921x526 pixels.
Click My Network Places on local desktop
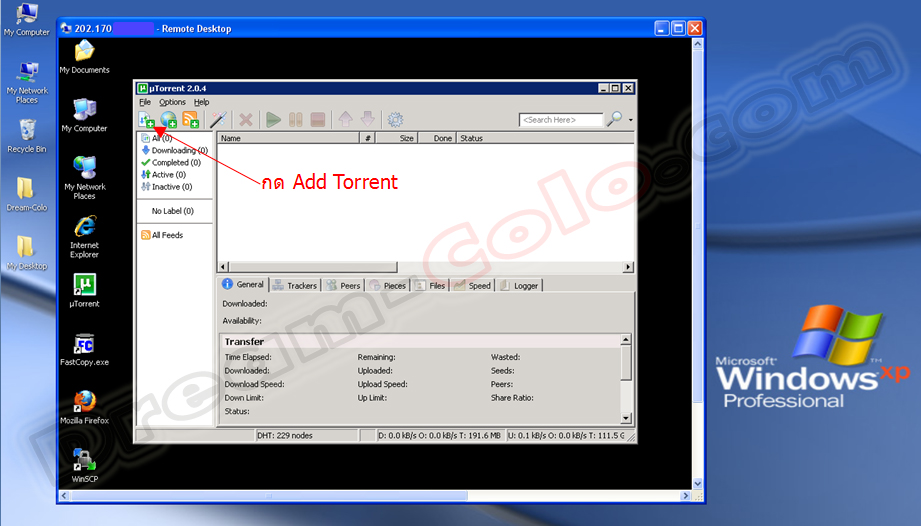[x=27, y=82]
